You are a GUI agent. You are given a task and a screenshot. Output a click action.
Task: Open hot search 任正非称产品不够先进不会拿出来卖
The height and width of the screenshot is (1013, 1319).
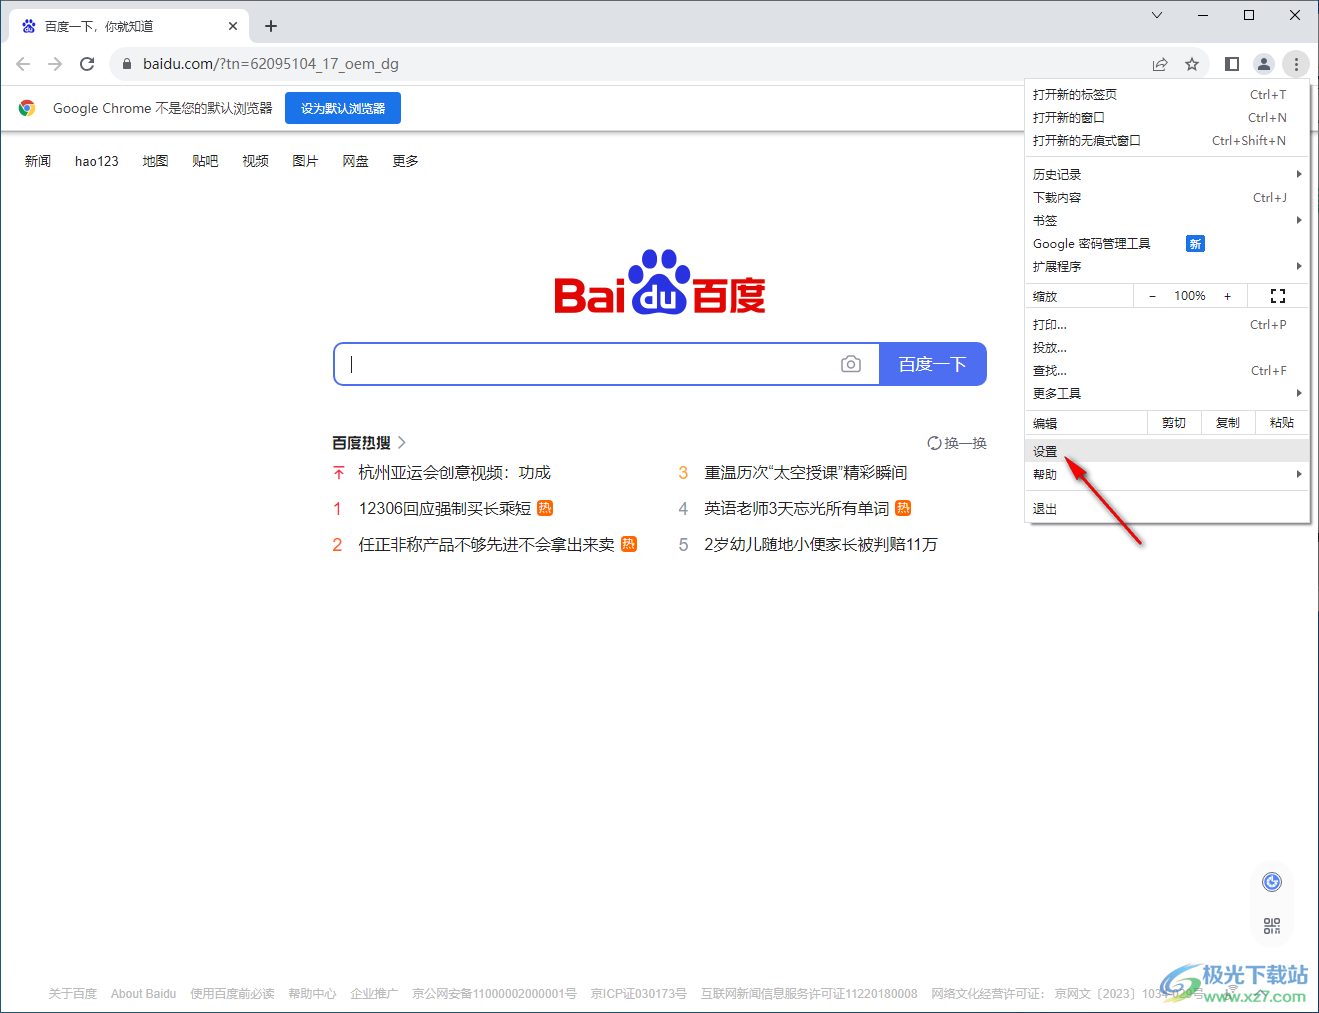tap(487, 544)
